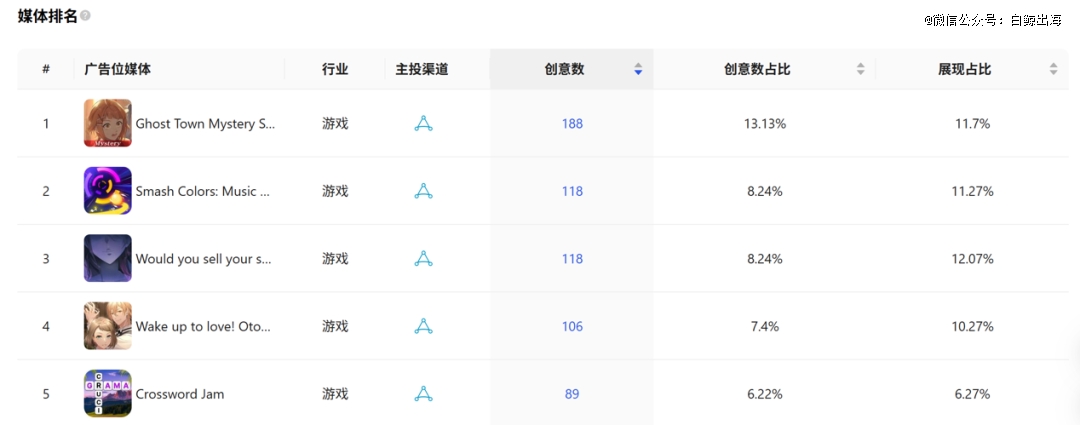The image size is (1080, 425).
Task: Open the Smash Colors app icon
Action: tap(107, 191)
